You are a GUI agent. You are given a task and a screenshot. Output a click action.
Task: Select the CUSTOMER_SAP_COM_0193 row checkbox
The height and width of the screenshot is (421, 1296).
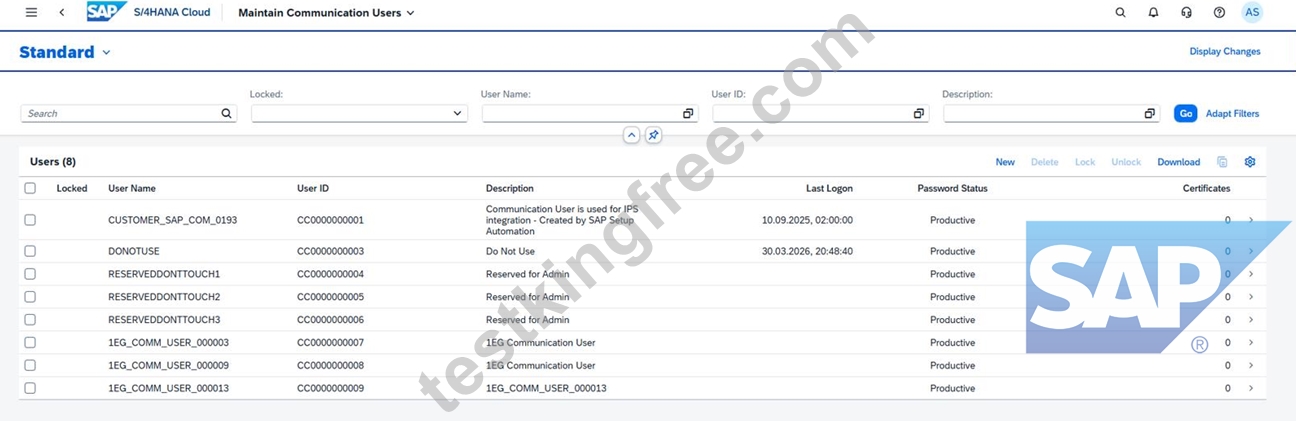pyautogui.click(x=30, y=220)
